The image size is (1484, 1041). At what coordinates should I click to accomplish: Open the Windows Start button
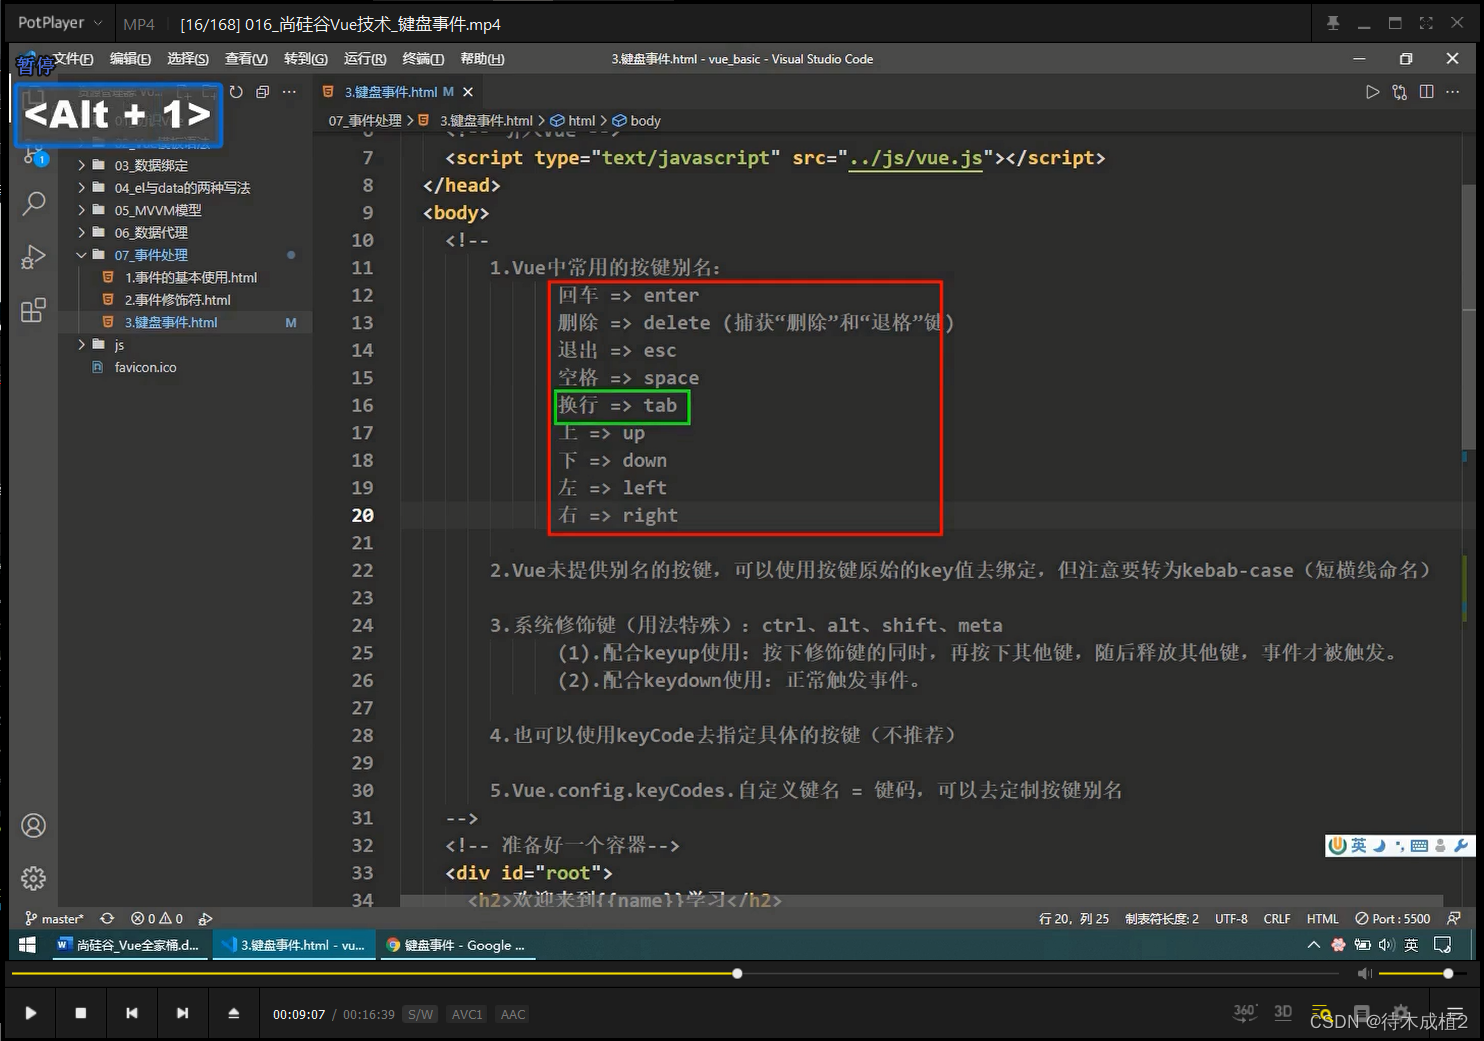(x=27, y=945)
